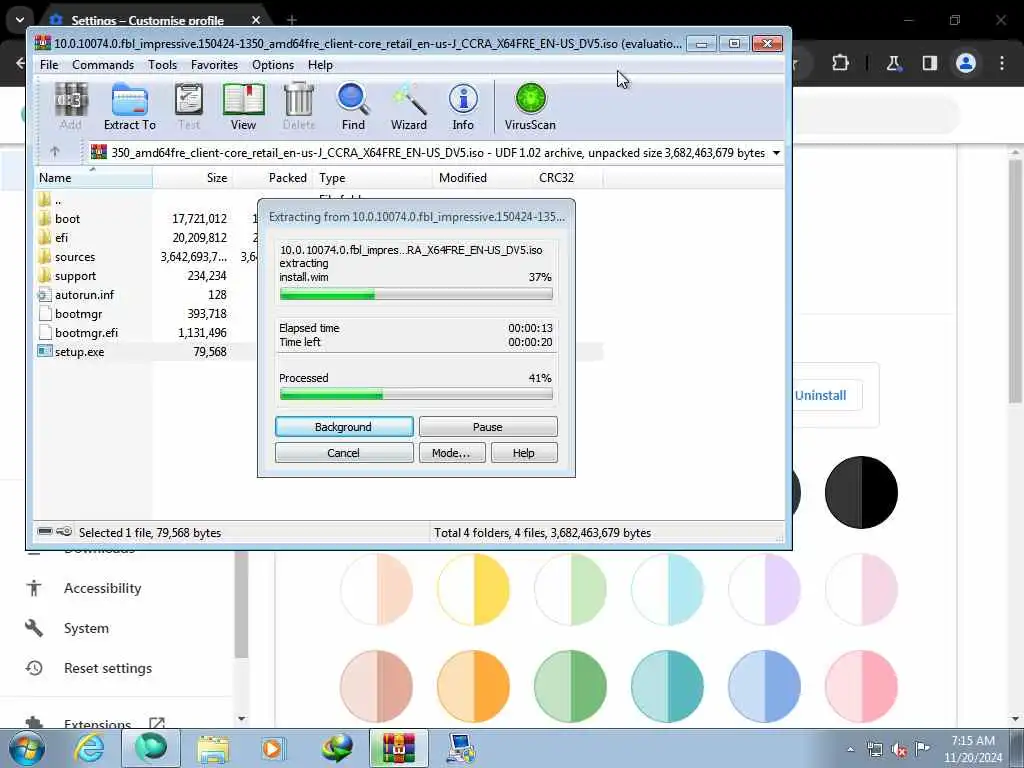Click taskbar clock showing 7:15 AM
The image size is (1024, 768).
pyautogui.click(x=972, y=749)
